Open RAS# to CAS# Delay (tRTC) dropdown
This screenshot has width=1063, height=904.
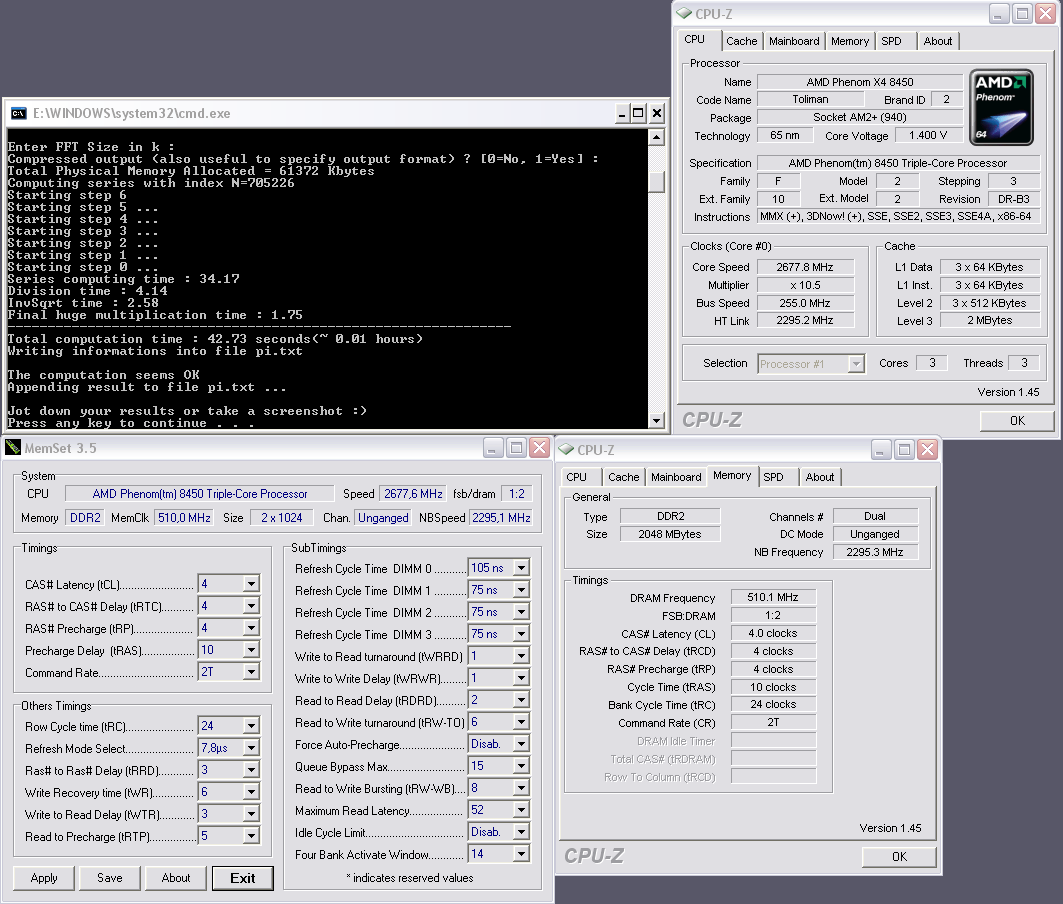click(252, 606)
